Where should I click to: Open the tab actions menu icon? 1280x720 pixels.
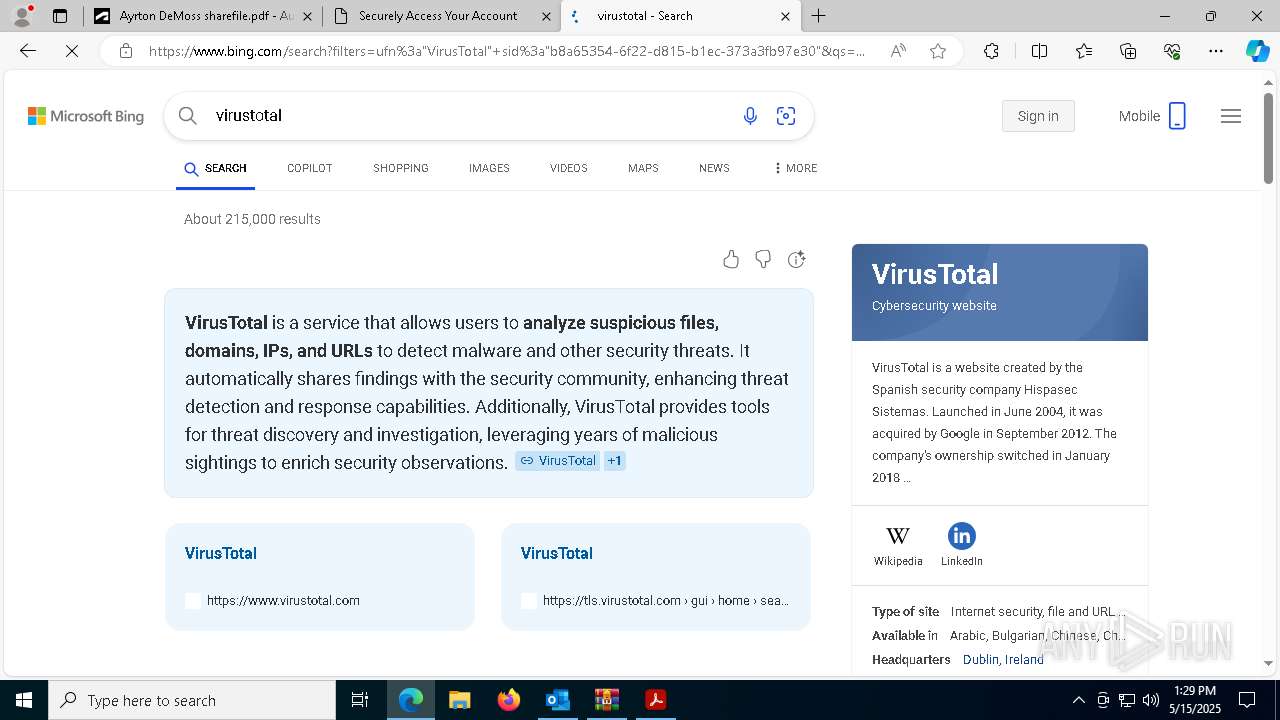point(60,16)
